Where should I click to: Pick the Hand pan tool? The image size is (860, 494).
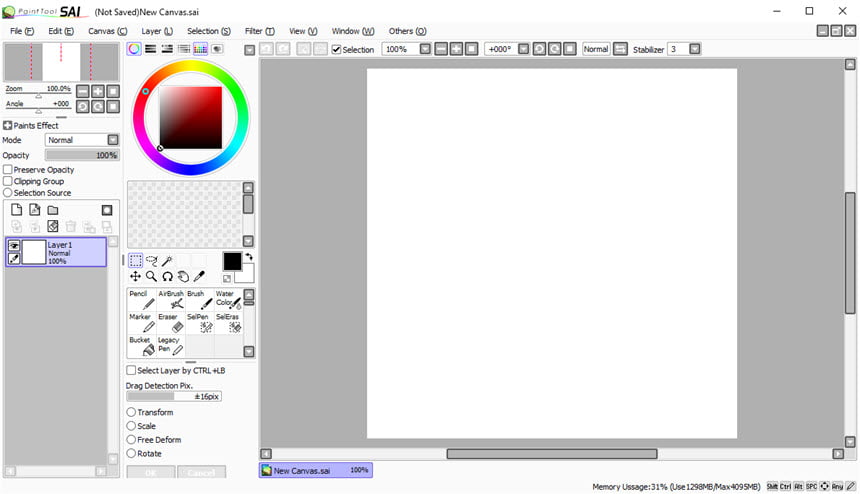pyautogui.click(x=183, y=276)
